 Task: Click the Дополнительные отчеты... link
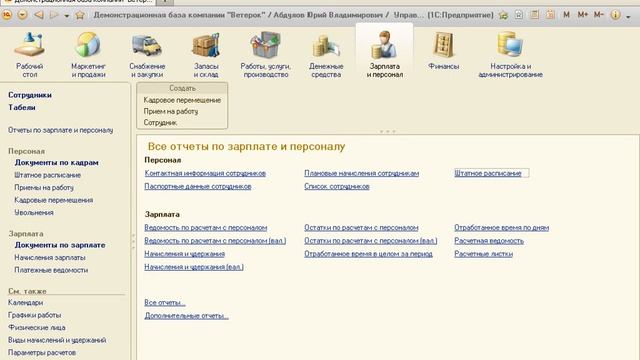click(x=186, y=316)
